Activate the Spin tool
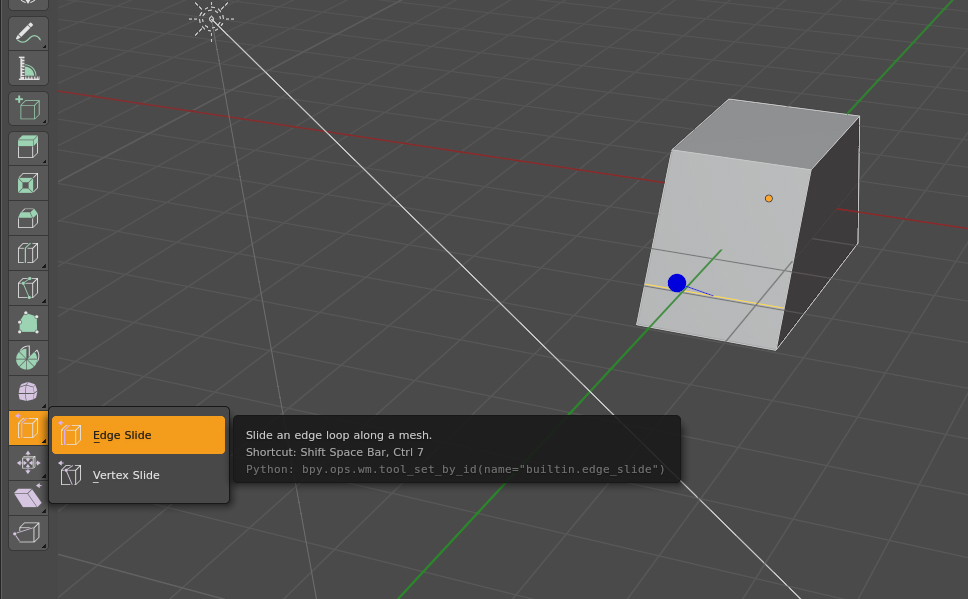The image size is (968, 599). tap(28, 358)
